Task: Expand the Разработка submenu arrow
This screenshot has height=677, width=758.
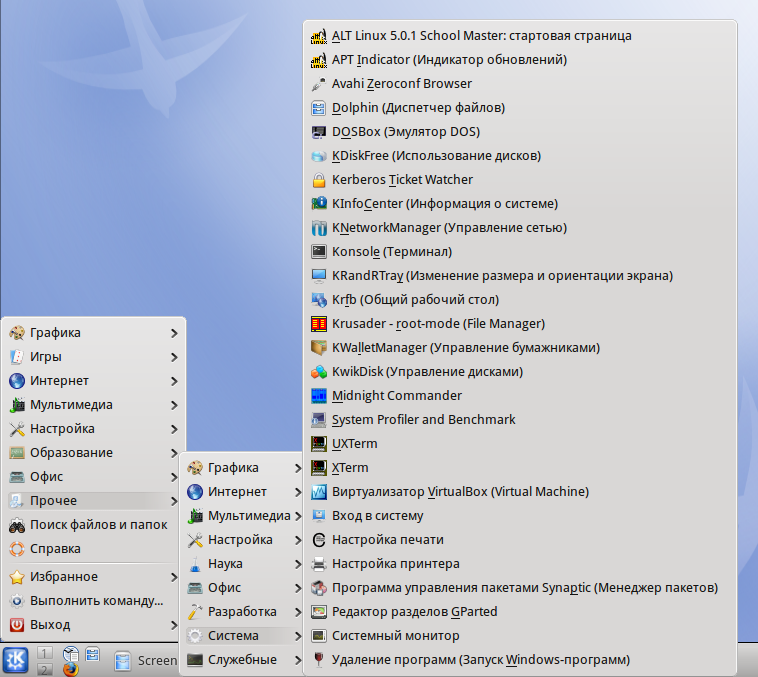Action: (x=298, y=612)
